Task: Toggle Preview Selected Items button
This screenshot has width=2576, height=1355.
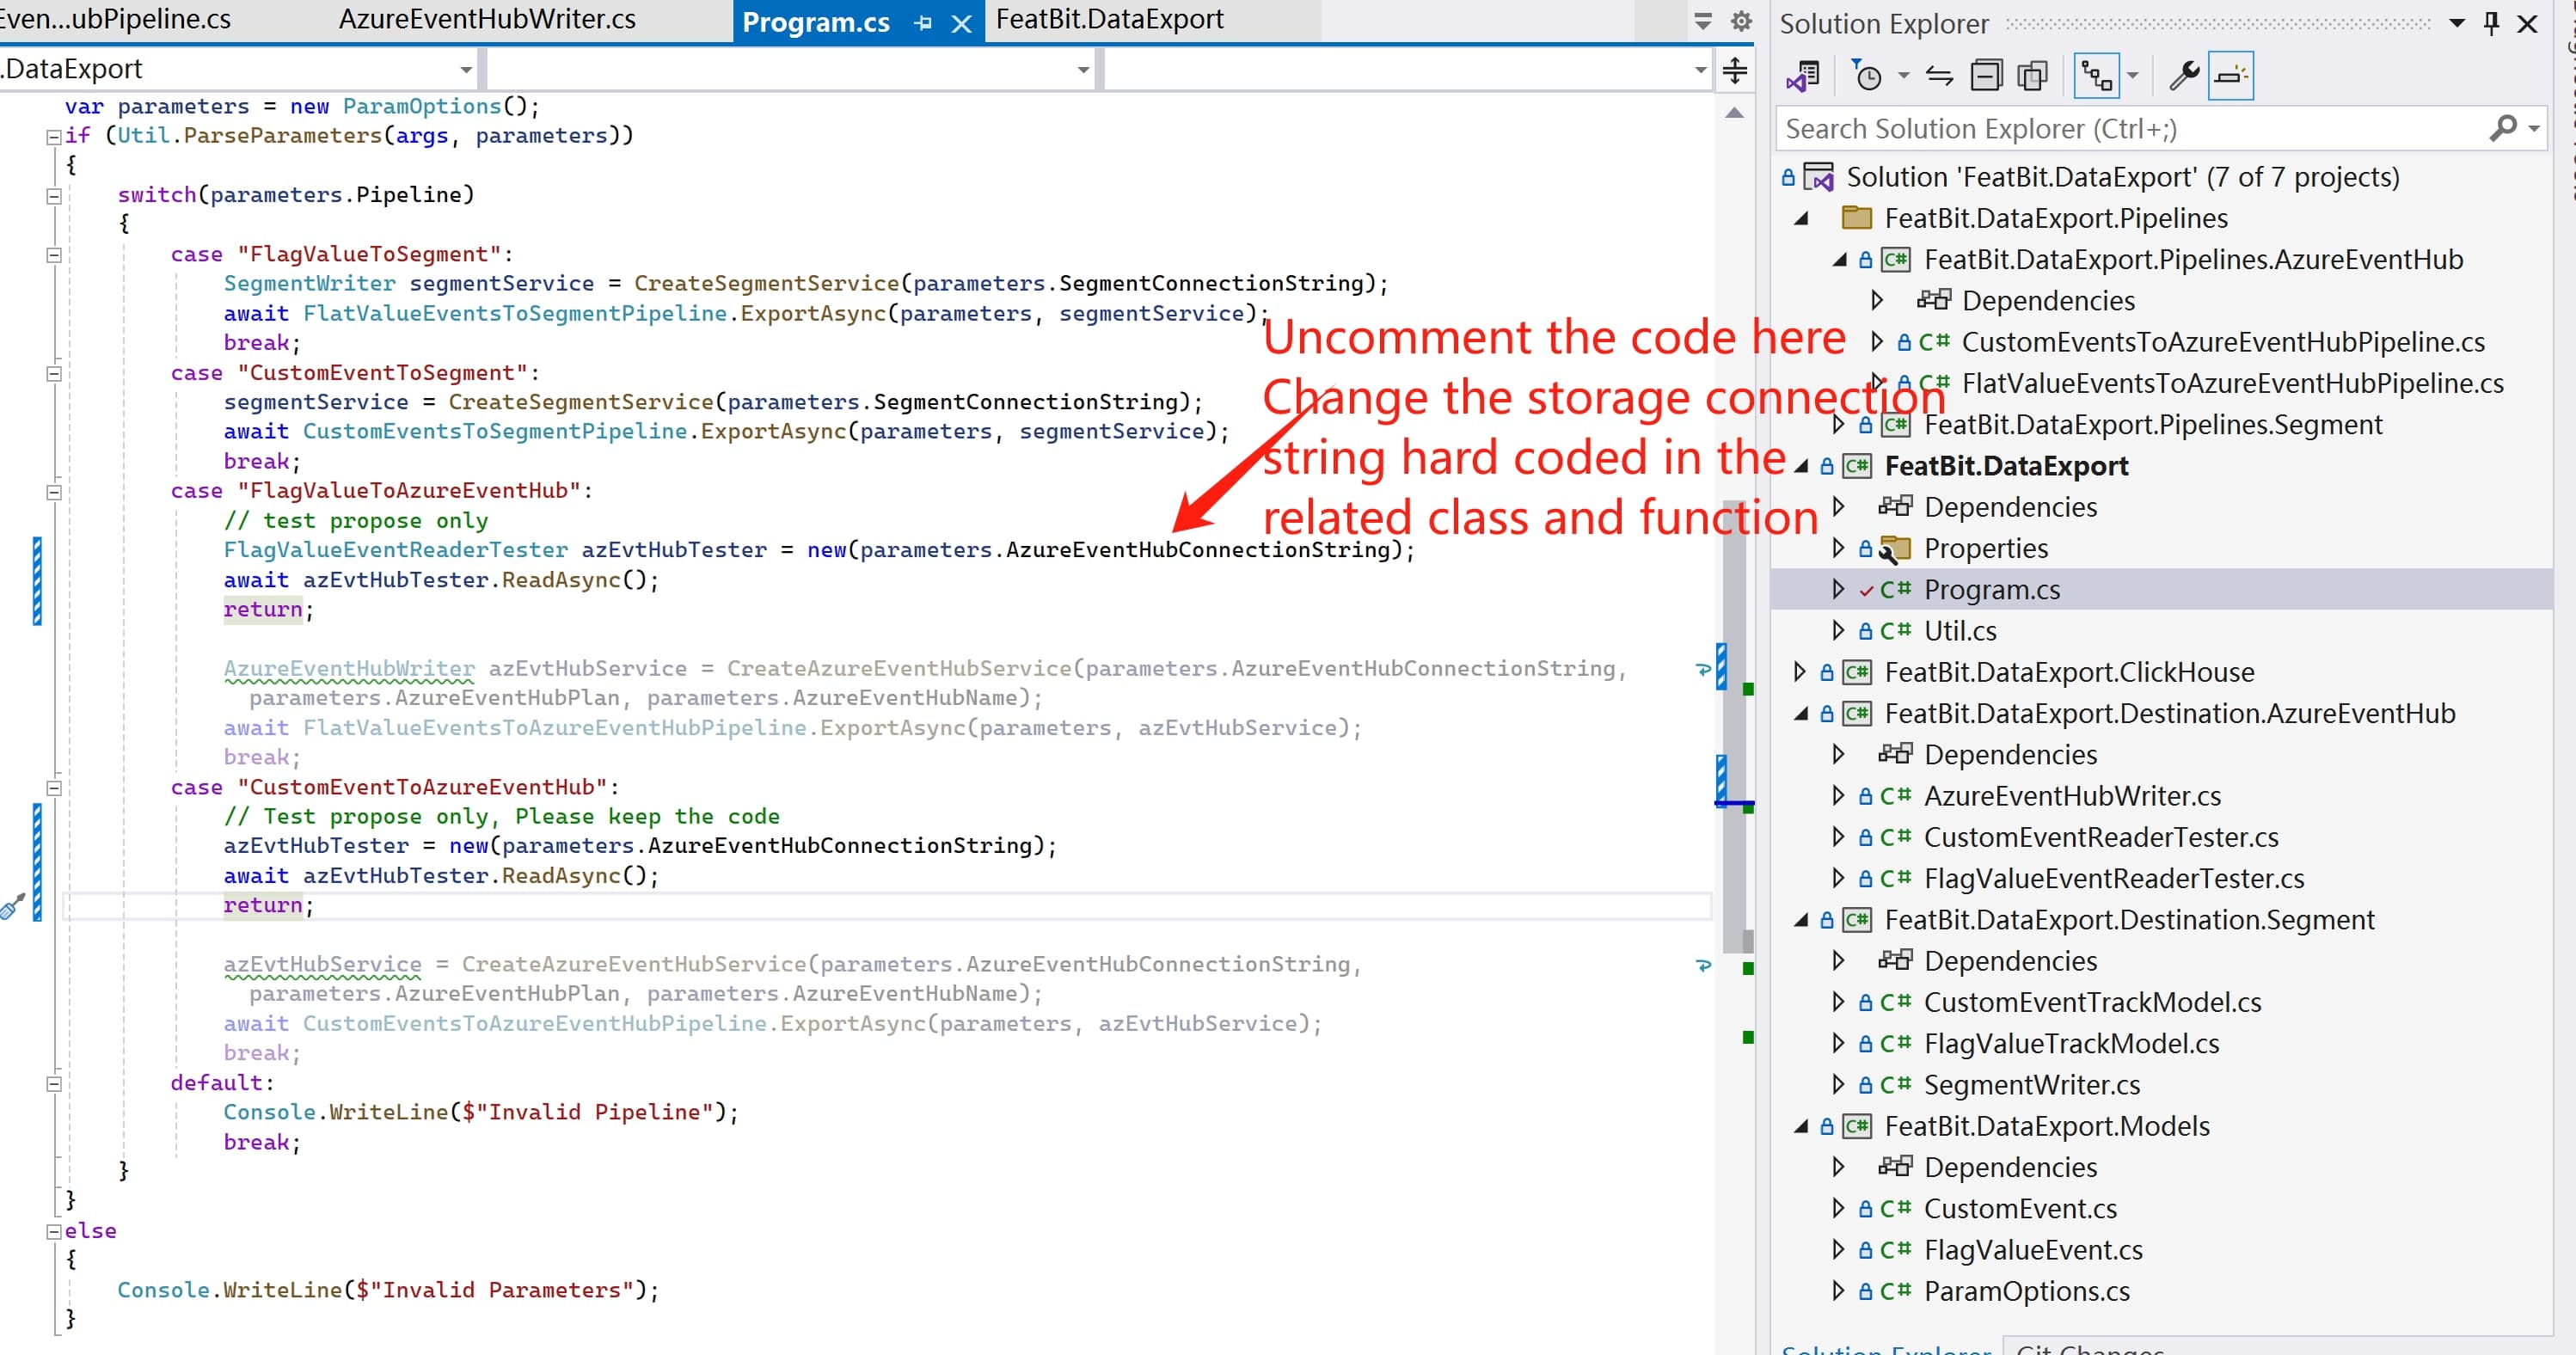Action: [x=2231, y=76]
